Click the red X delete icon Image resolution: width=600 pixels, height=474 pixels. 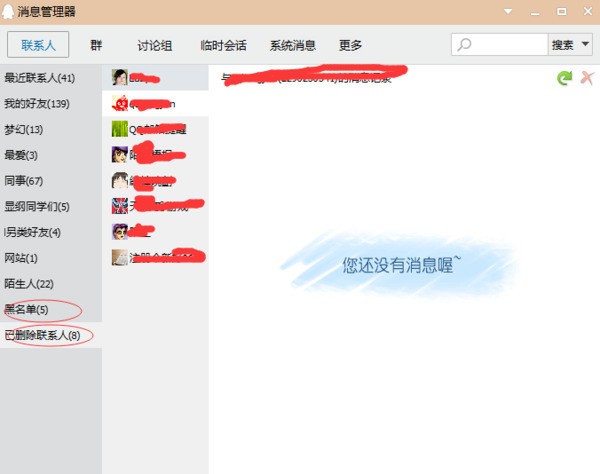pos(586,77)
